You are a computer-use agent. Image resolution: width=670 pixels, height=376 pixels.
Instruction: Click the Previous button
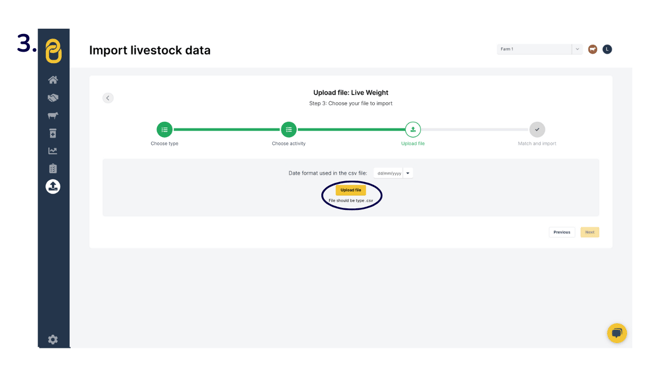click(x=562, y=232)
